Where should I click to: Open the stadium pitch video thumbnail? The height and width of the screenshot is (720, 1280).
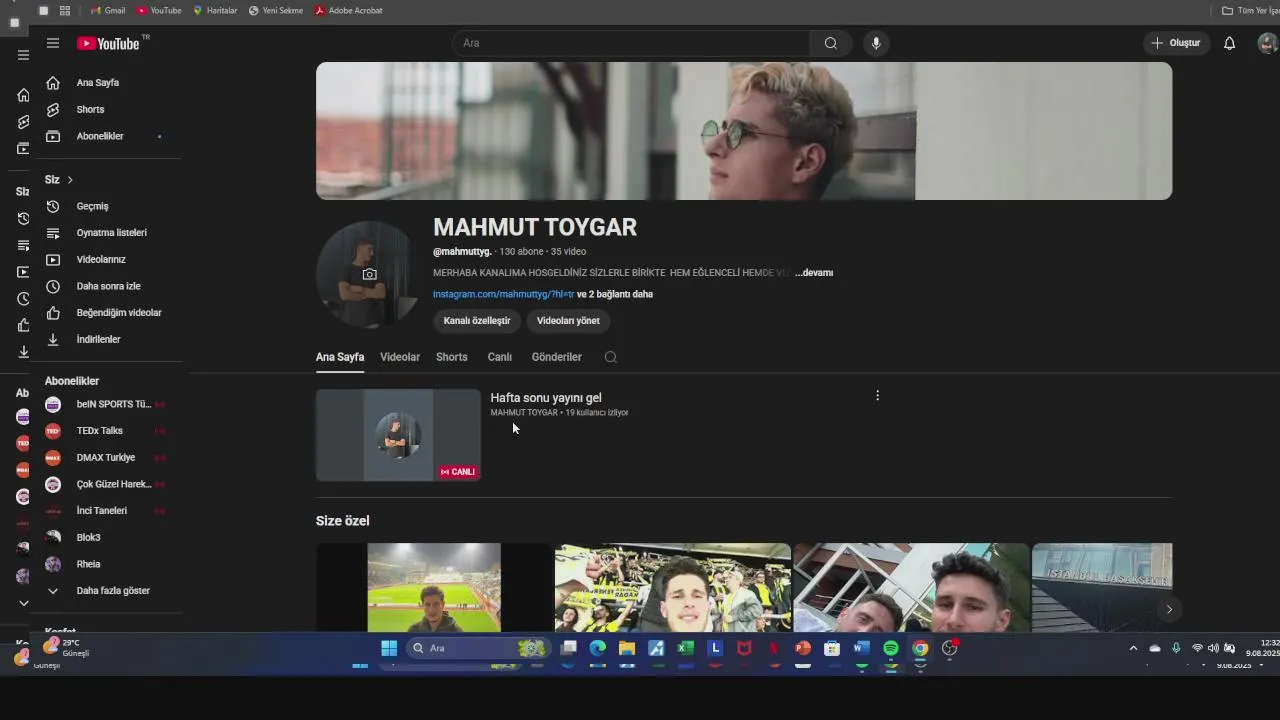[434, 587]
